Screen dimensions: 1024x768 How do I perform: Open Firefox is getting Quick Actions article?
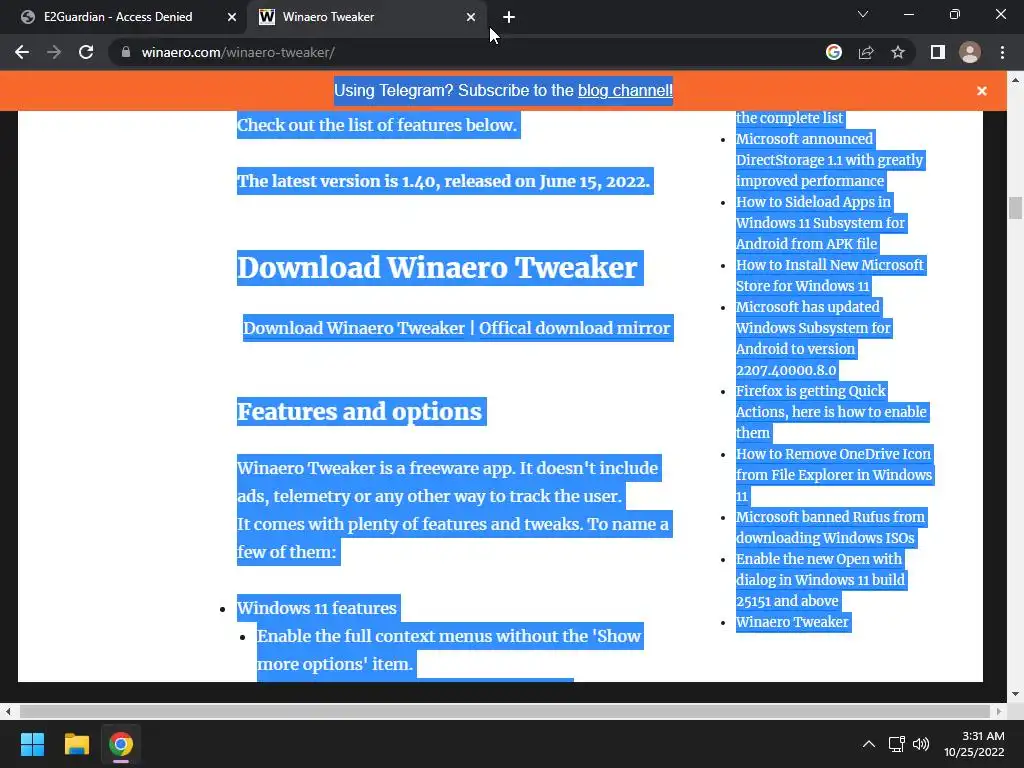(831, 411)
